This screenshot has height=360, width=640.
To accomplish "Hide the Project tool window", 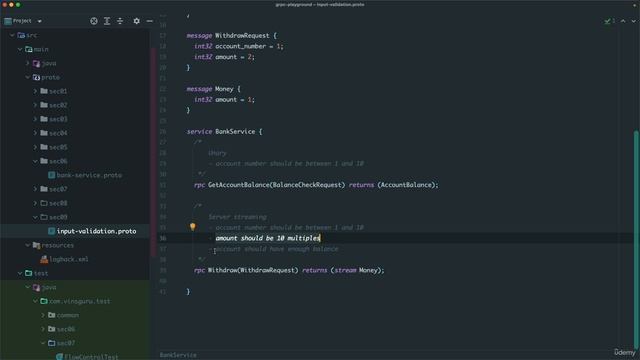I will click(149, 21).
